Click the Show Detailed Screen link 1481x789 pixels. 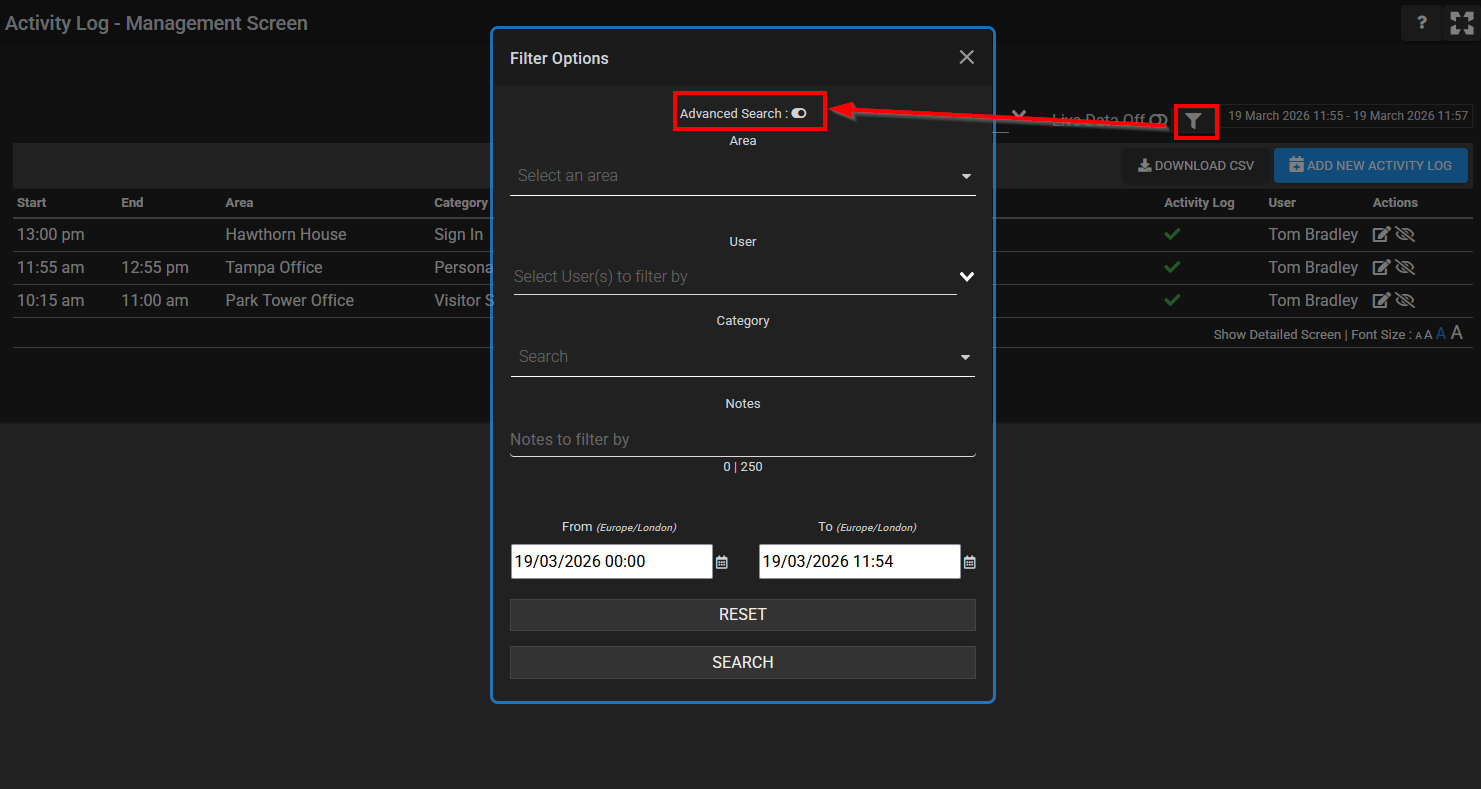1276,335
